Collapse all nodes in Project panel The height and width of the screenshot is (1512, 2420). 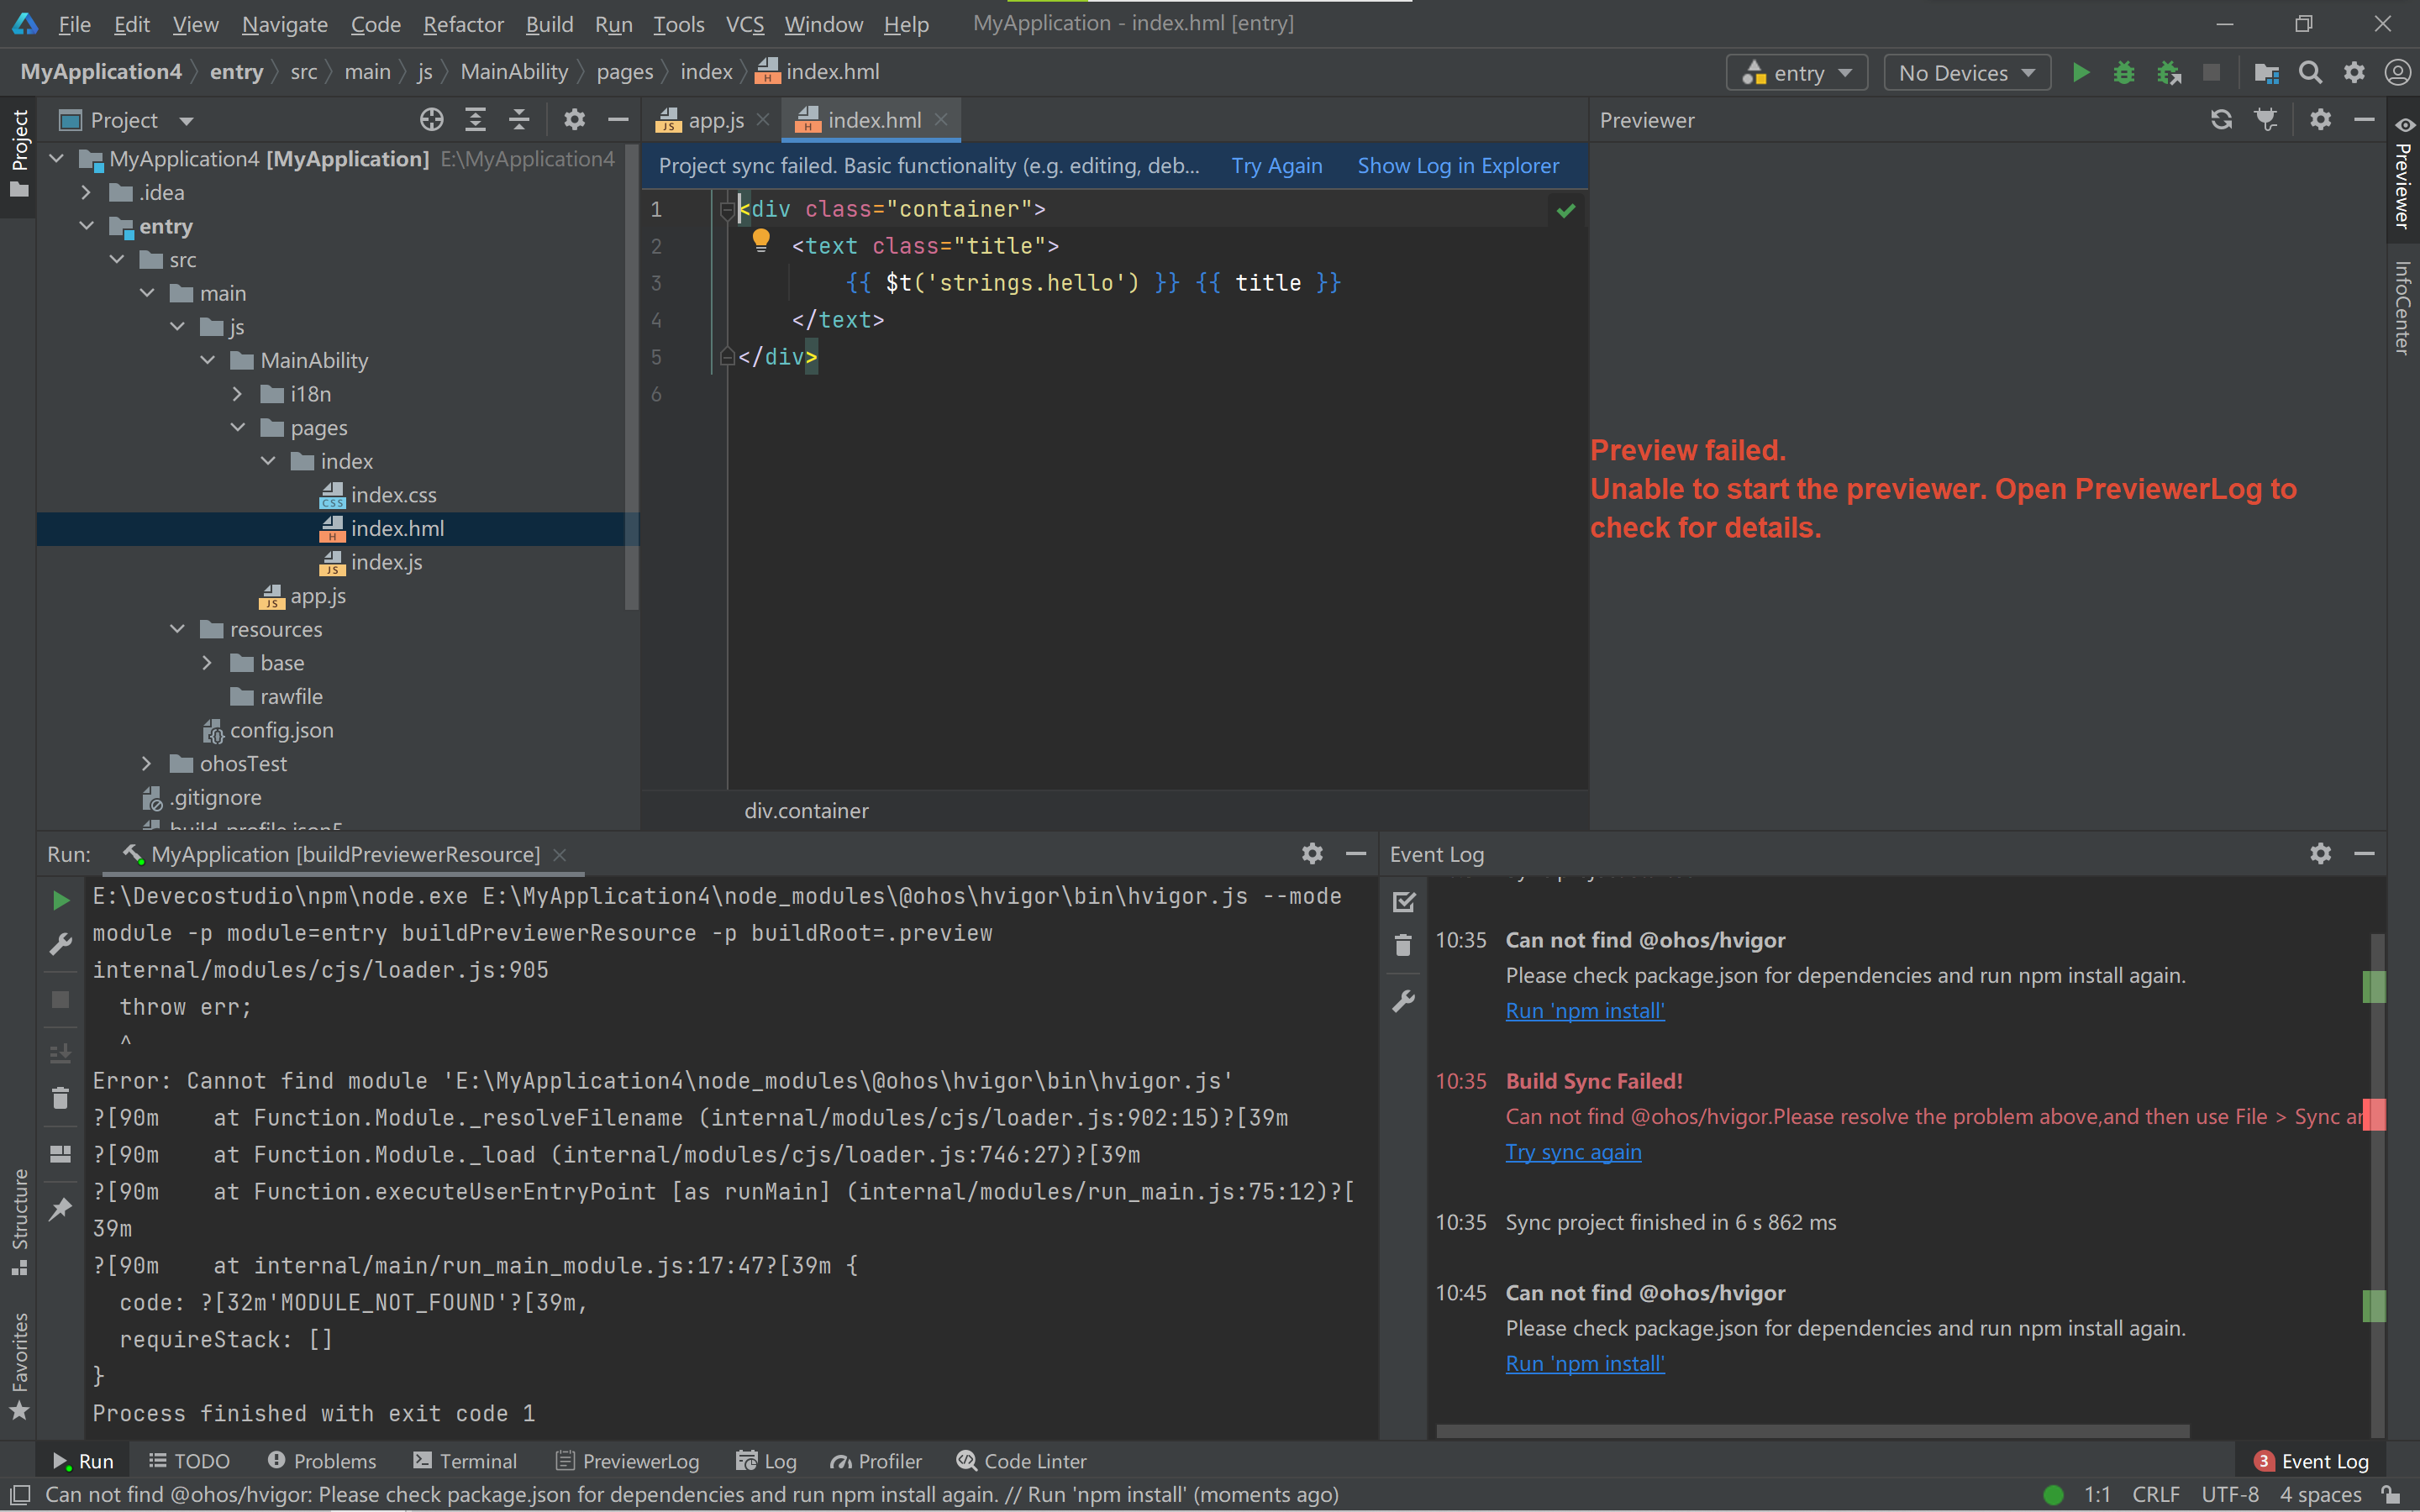[519, 120]
